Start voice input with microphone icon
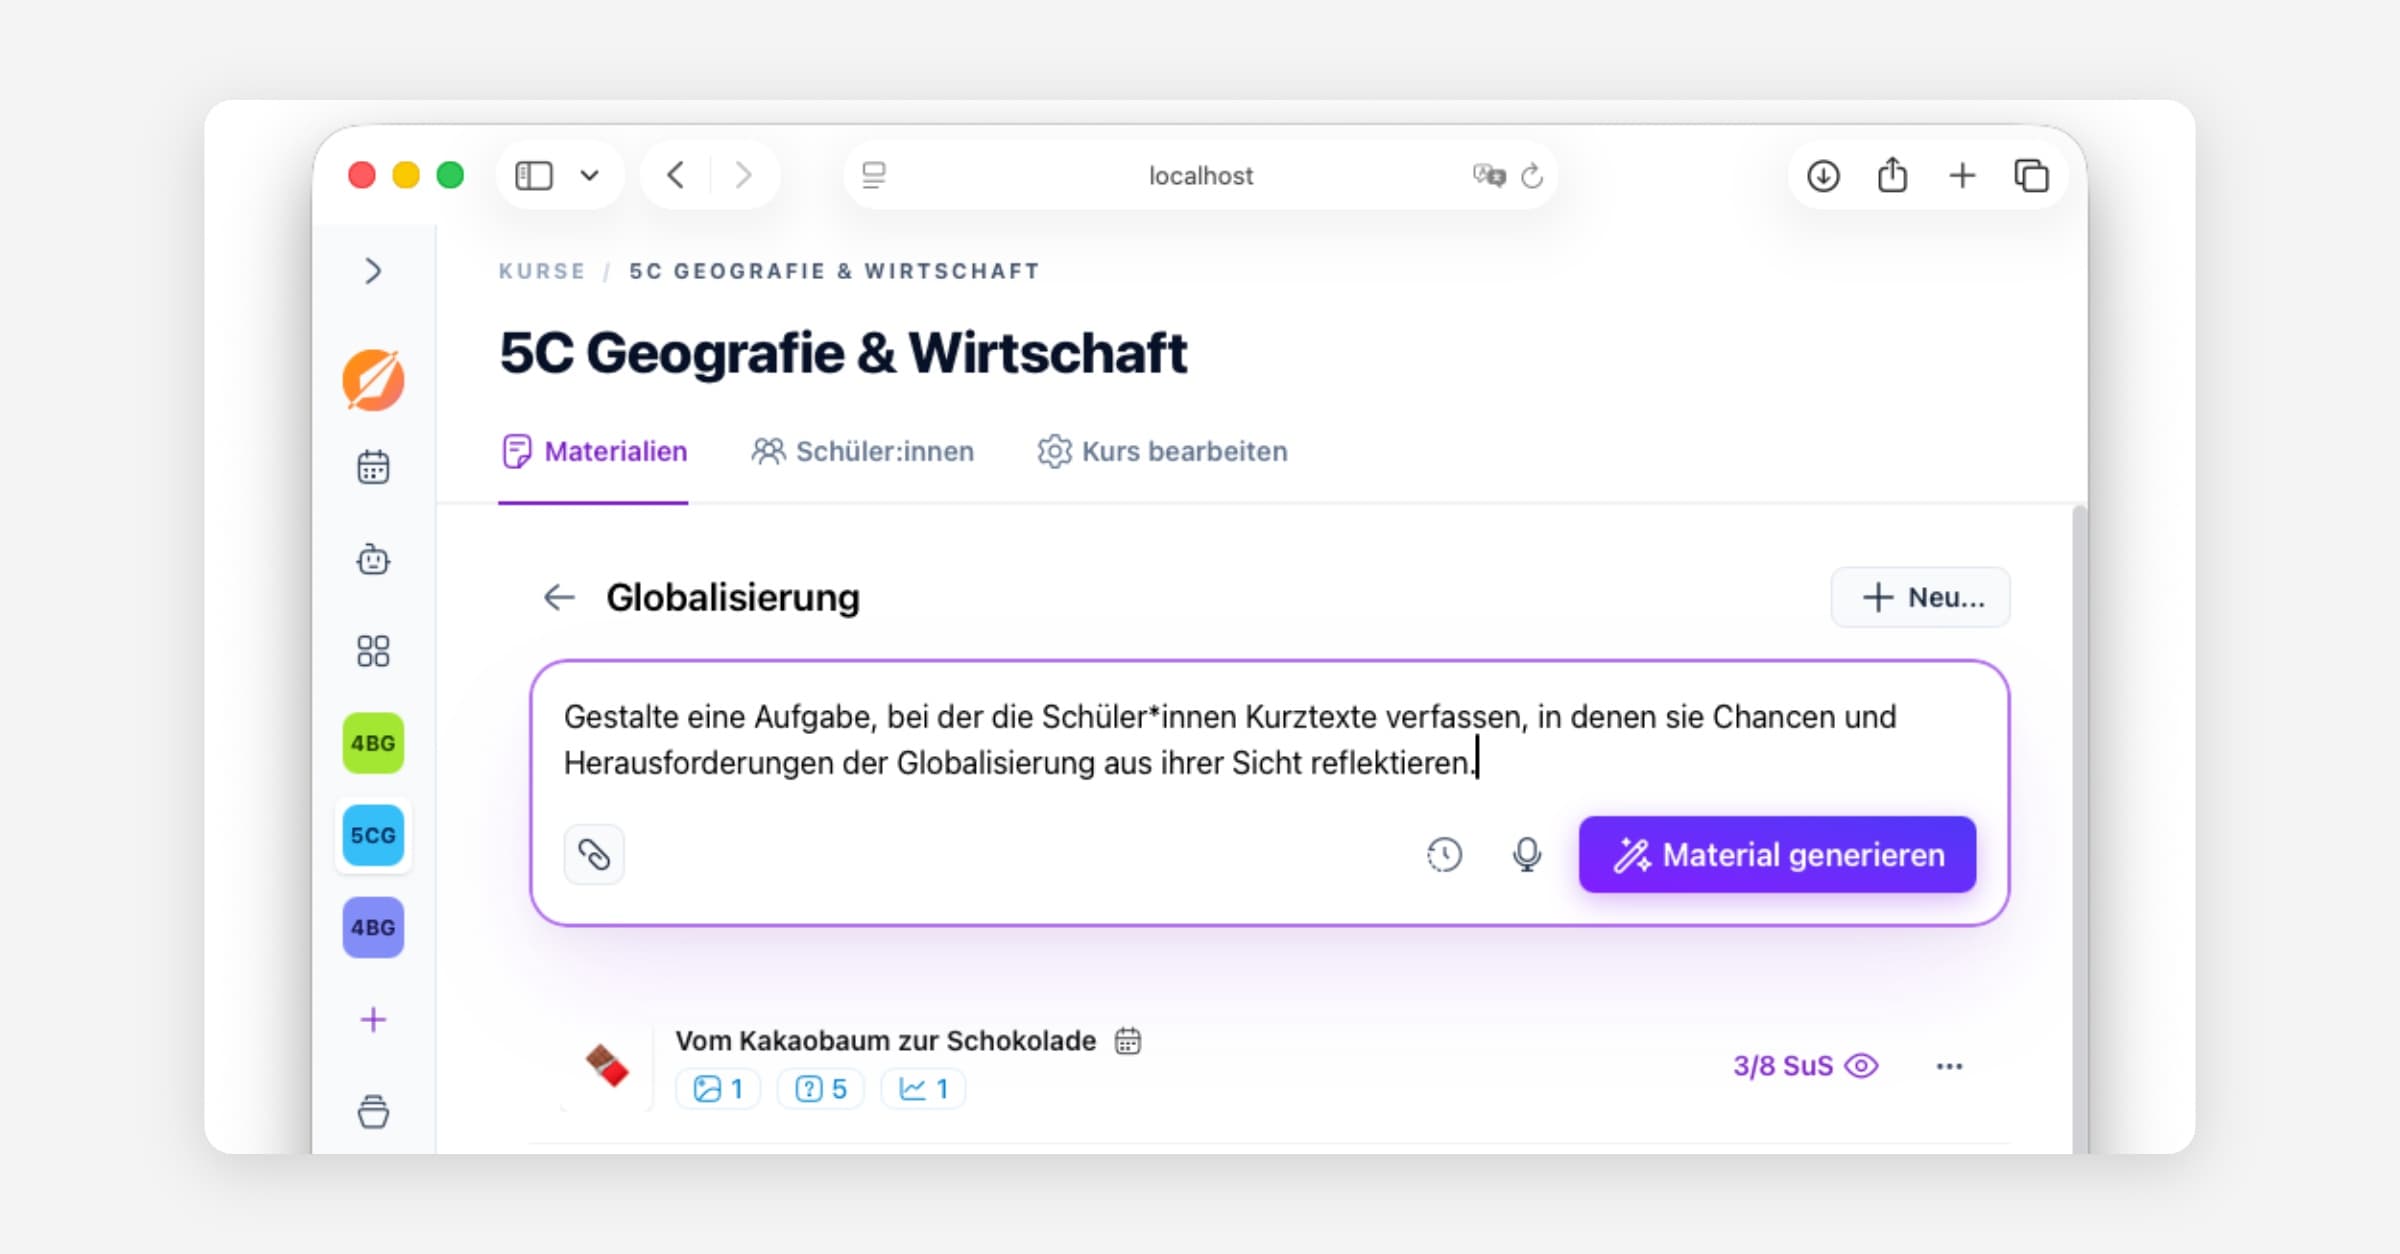The image size is (2400, 1254). (1527, 855)
